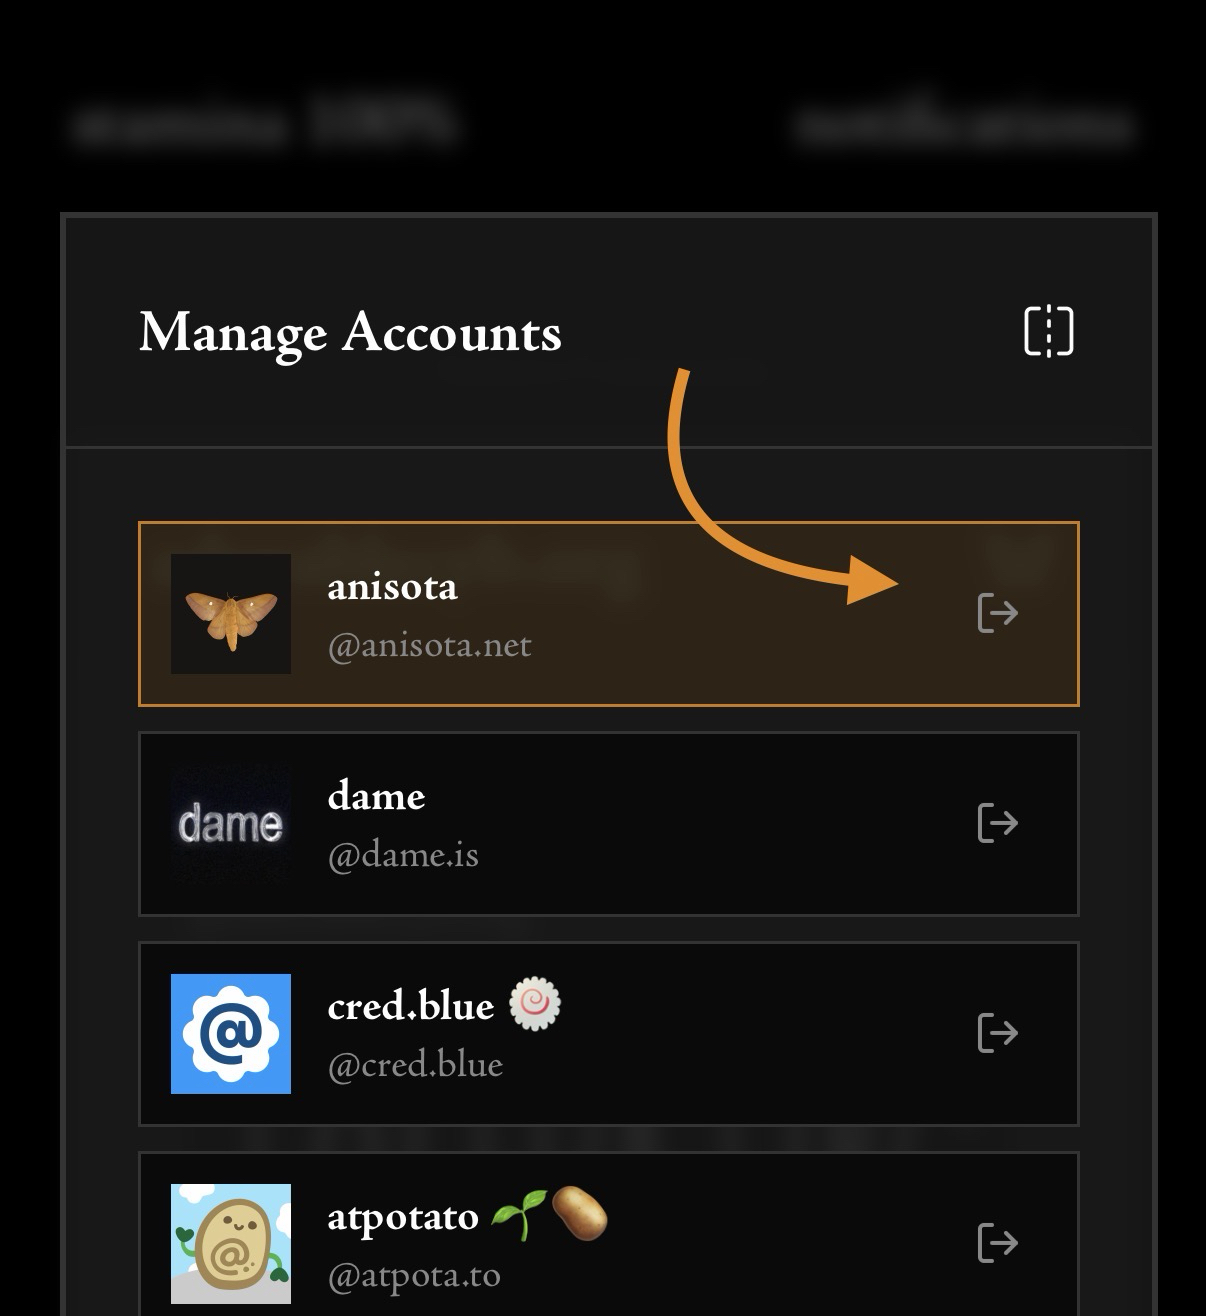
Task: Select the atpotato account row
Action: coord(608,1236)
